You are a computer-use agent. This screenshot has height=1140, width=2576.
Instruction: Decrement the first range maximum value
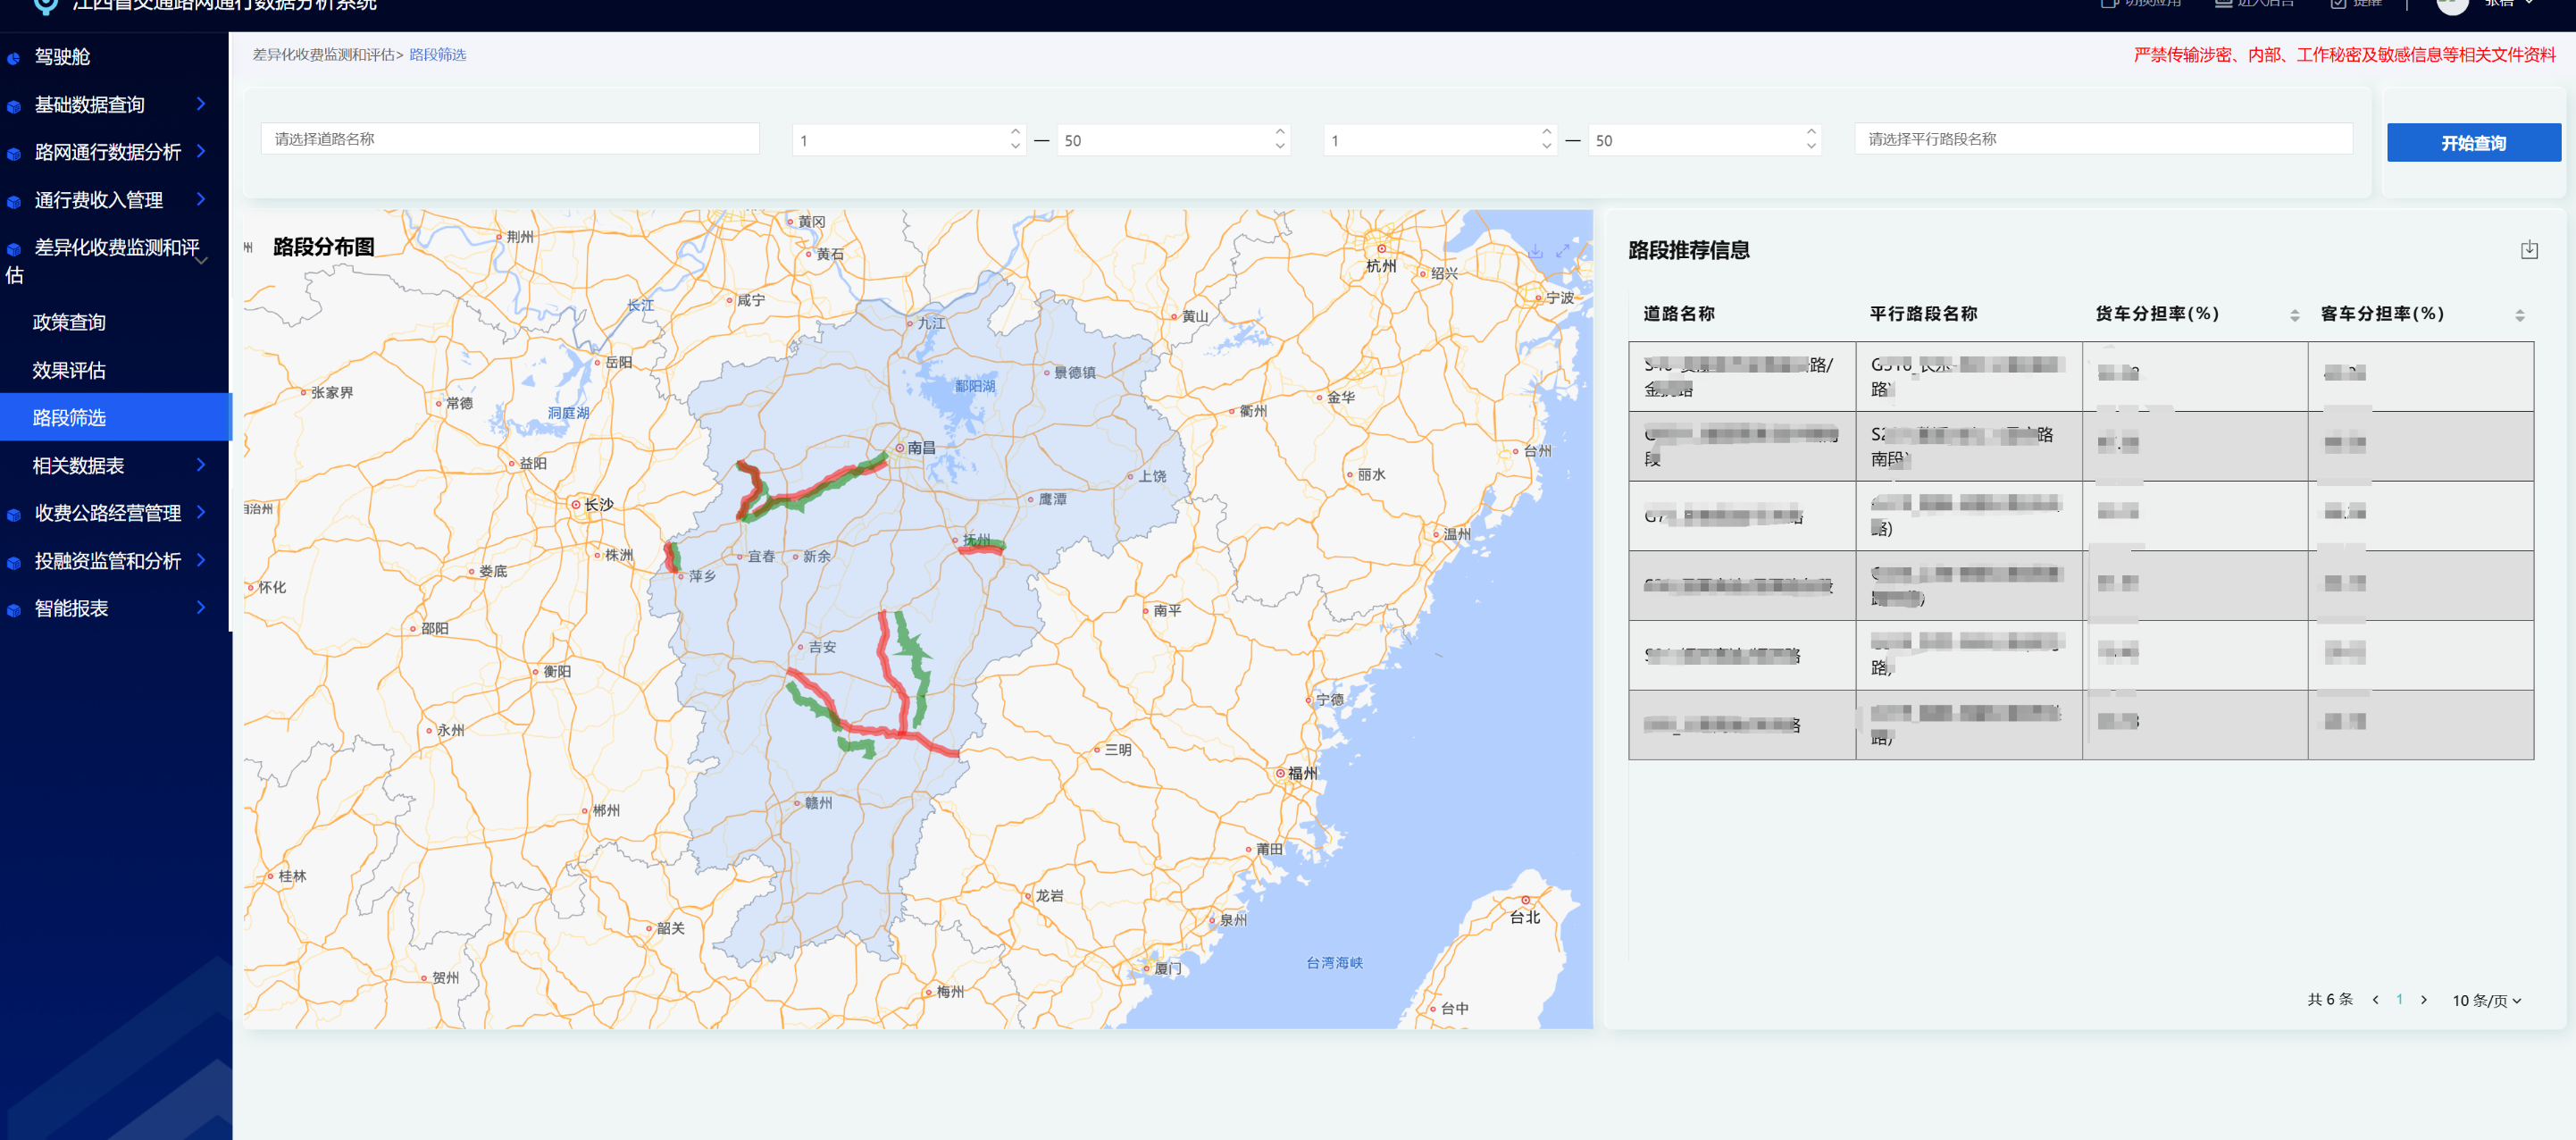[x=1280, y=147]
